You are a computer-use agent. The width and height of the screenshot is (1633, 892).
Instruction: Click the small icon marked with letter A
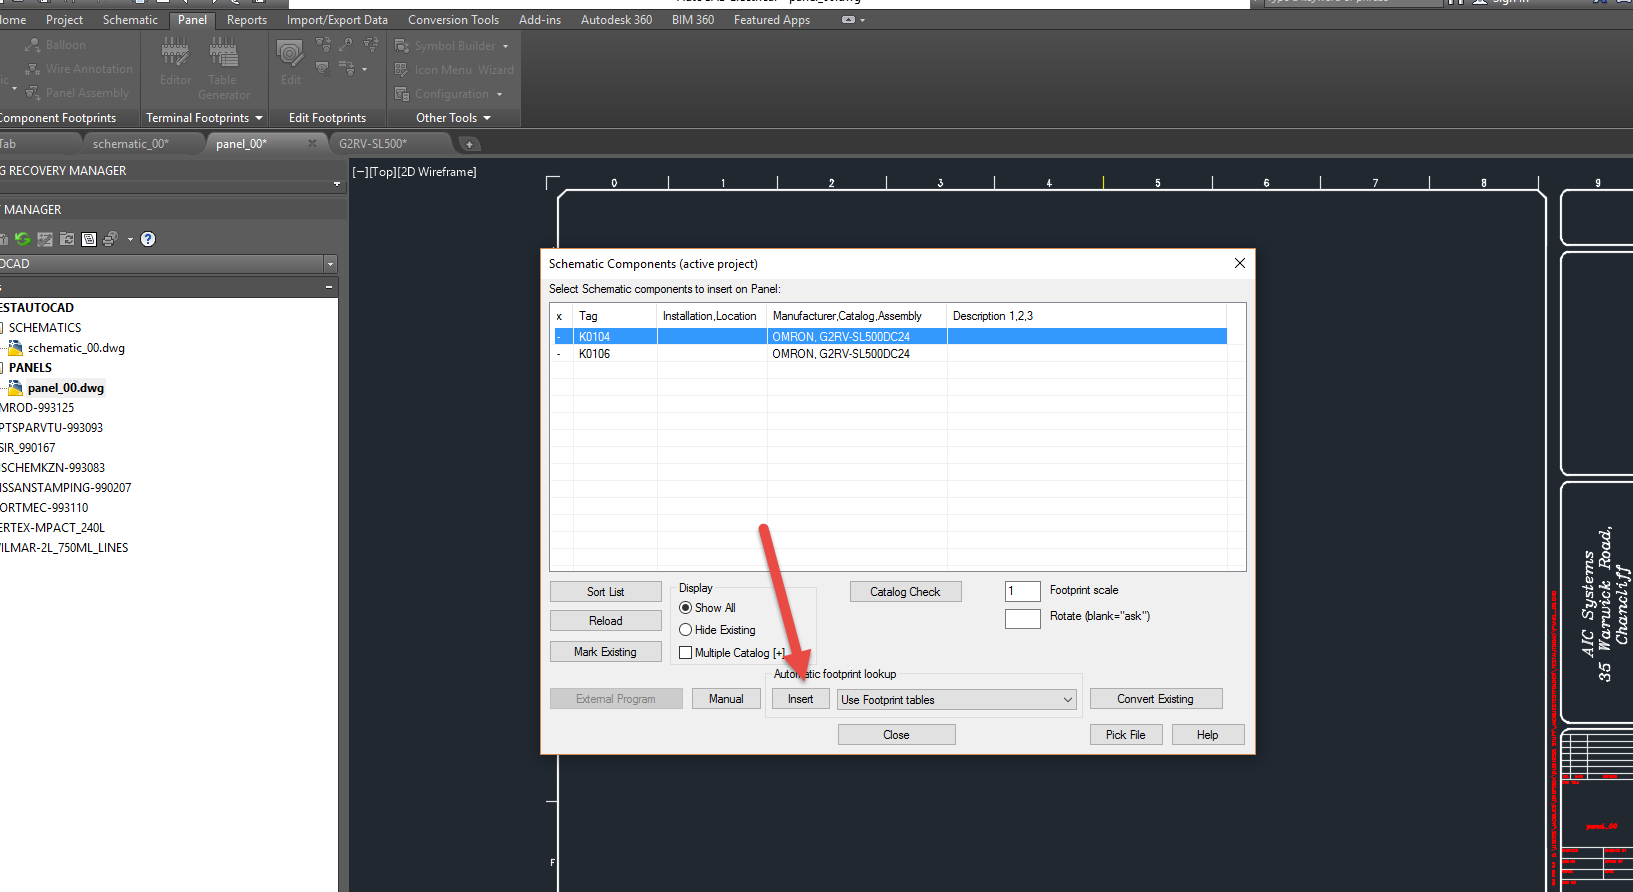346,45
